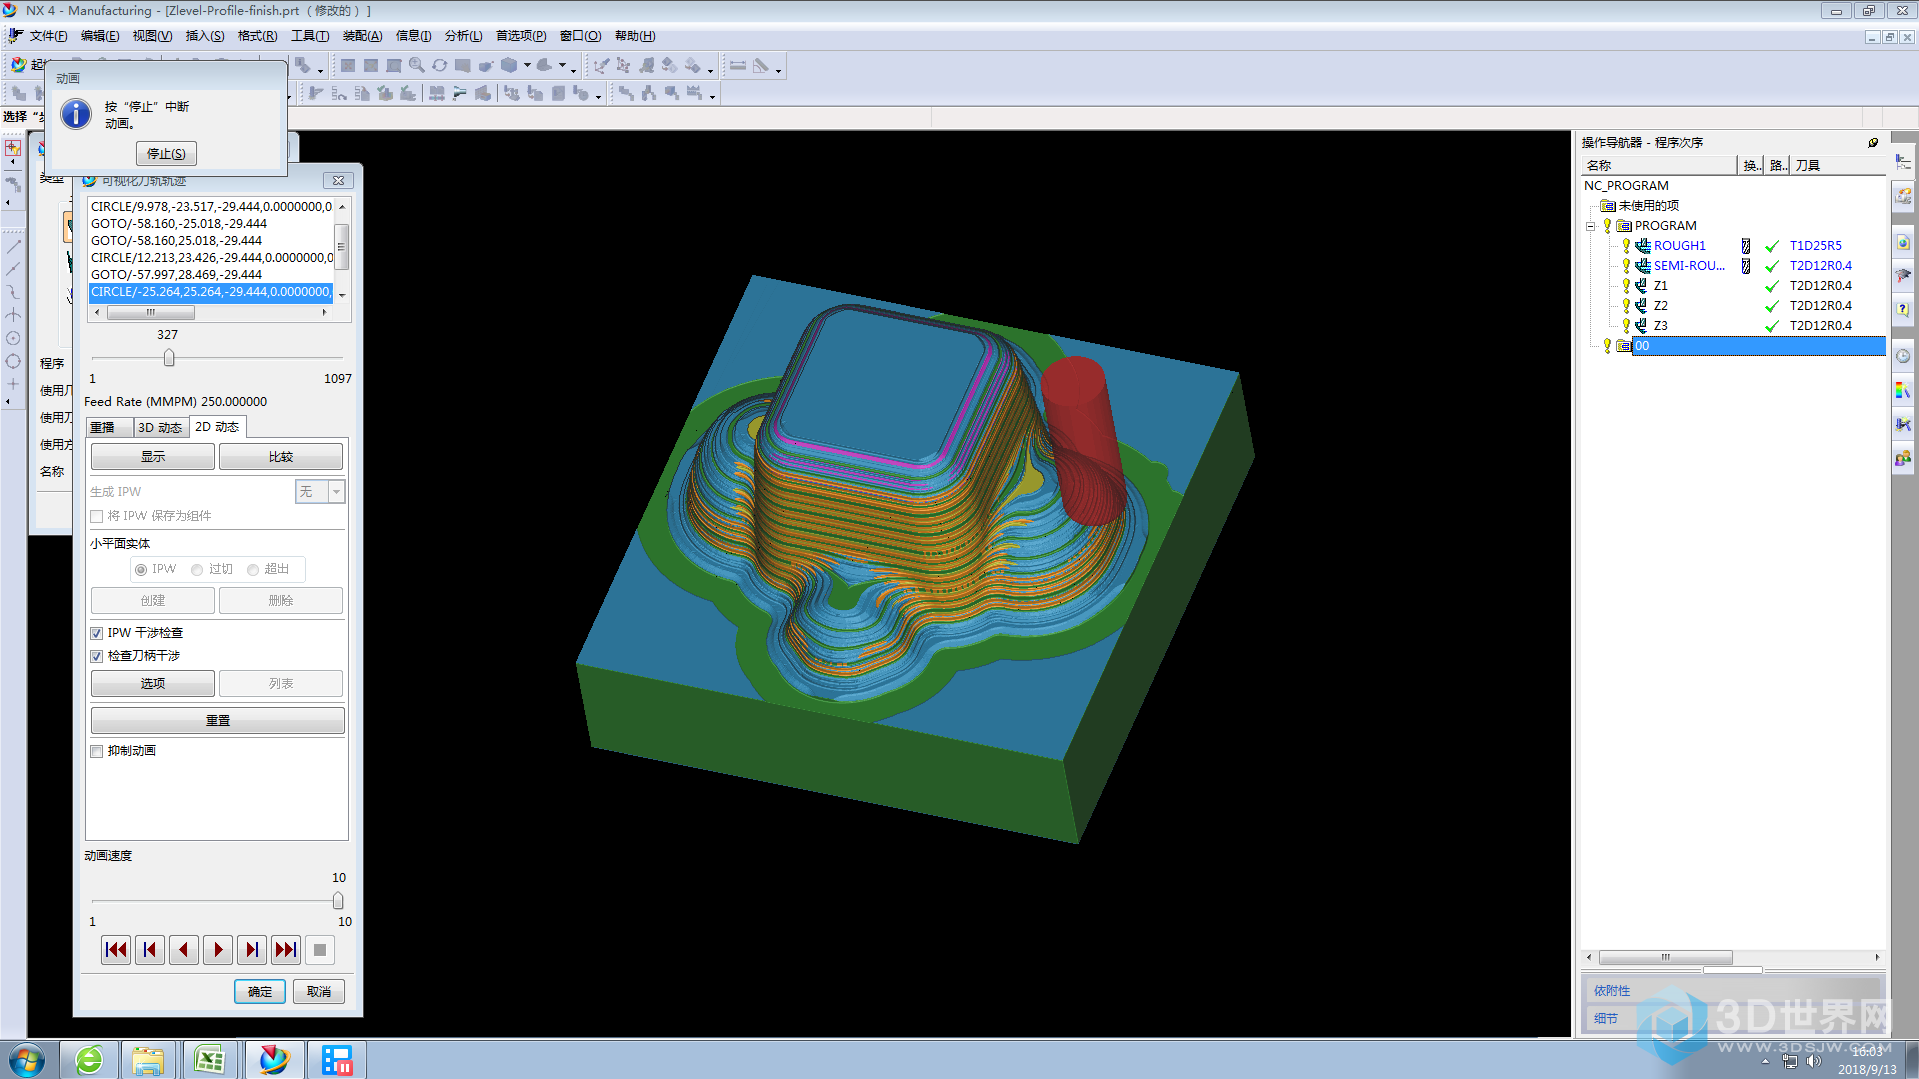Click the 停止(S) button in animation dialog

point(166,153)
